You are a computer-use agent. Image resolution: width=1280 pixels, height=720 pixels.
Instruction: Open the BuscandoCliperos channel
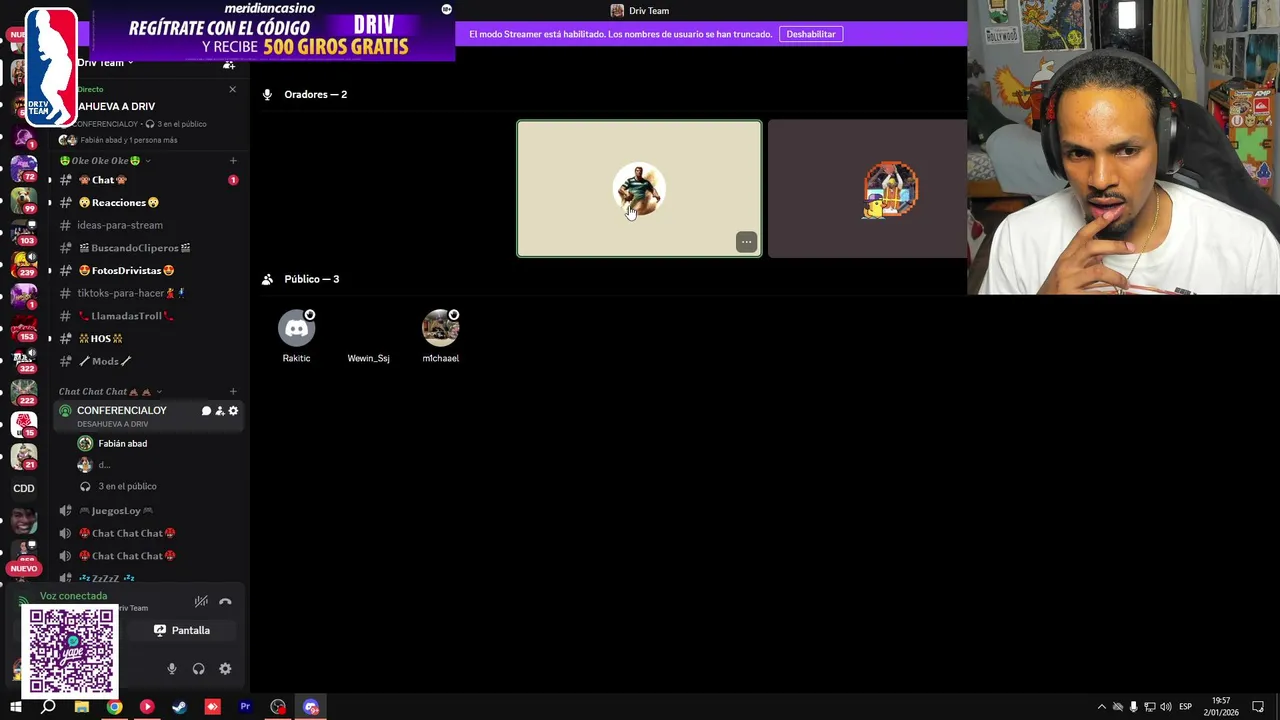(x=148, y=248)
